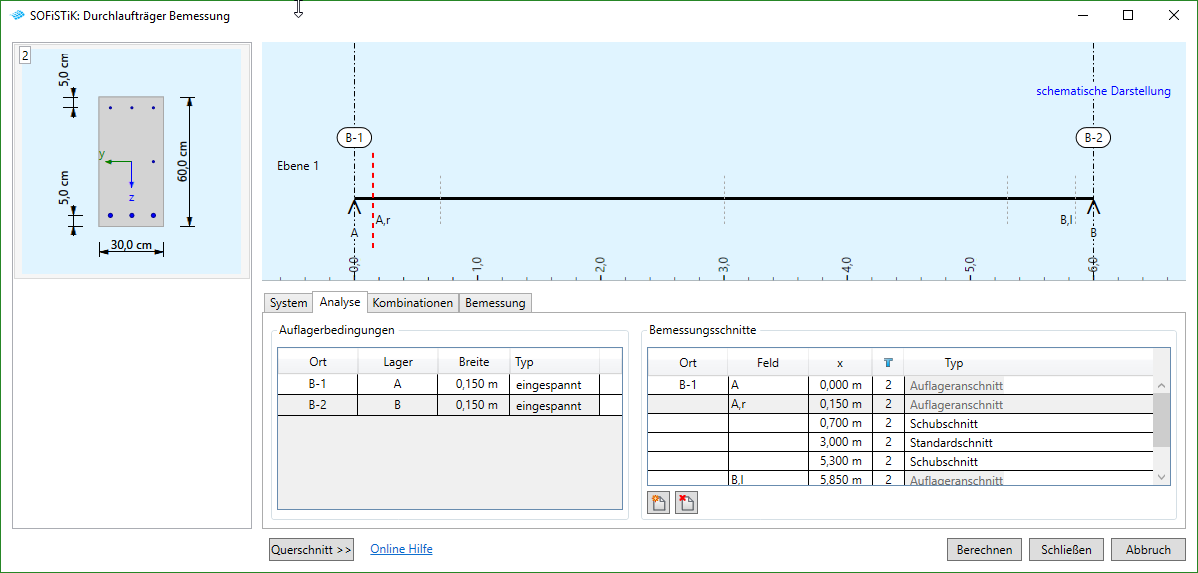Viewport: 1198px width, 573px height.
Task: Go to the Bemessung tab
Action: [495, 303]
